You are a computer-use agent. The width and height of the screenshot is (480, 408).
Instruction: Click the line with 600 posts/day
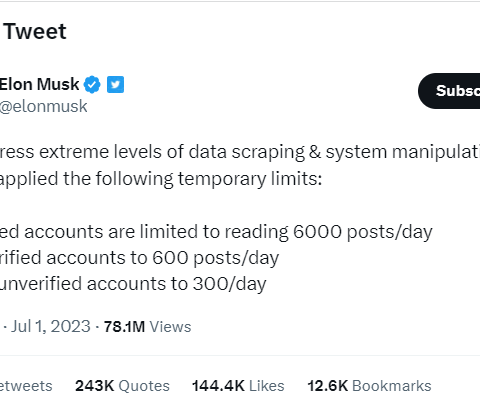click(139, 258)
